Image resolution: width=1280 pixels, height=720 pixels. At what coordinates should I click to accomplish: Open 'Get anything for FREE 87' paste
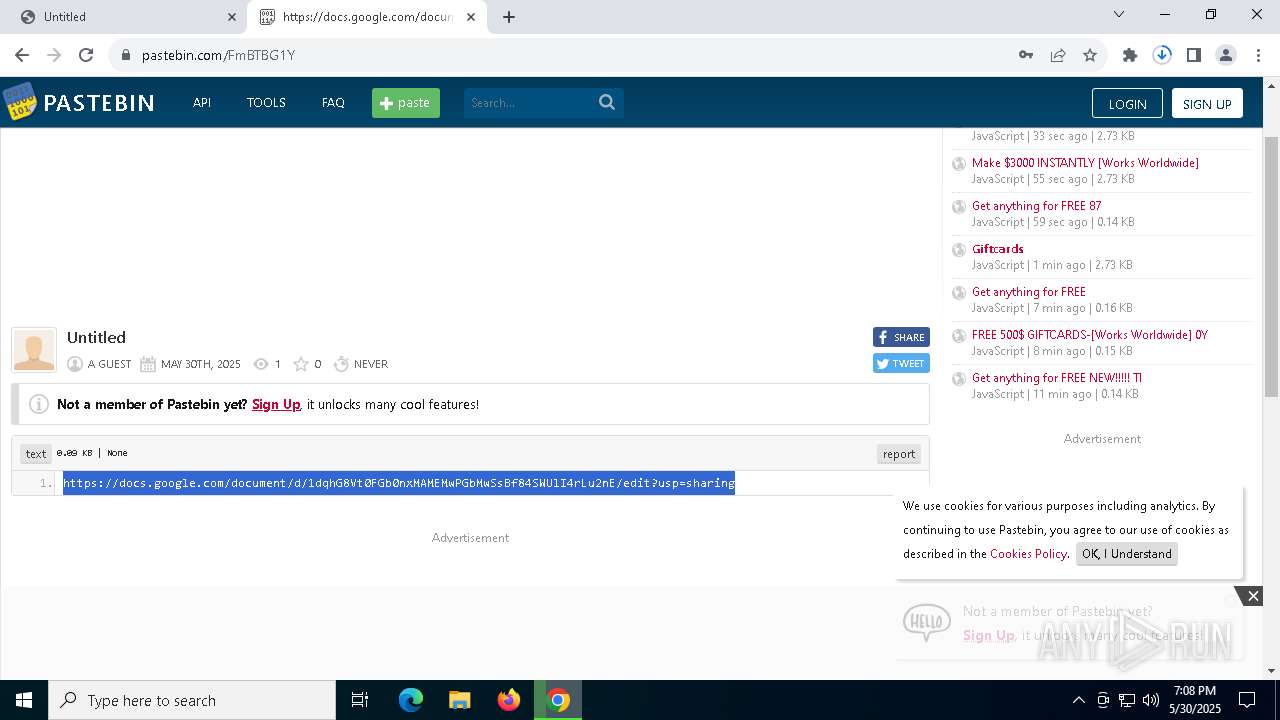click(1036, 206)
